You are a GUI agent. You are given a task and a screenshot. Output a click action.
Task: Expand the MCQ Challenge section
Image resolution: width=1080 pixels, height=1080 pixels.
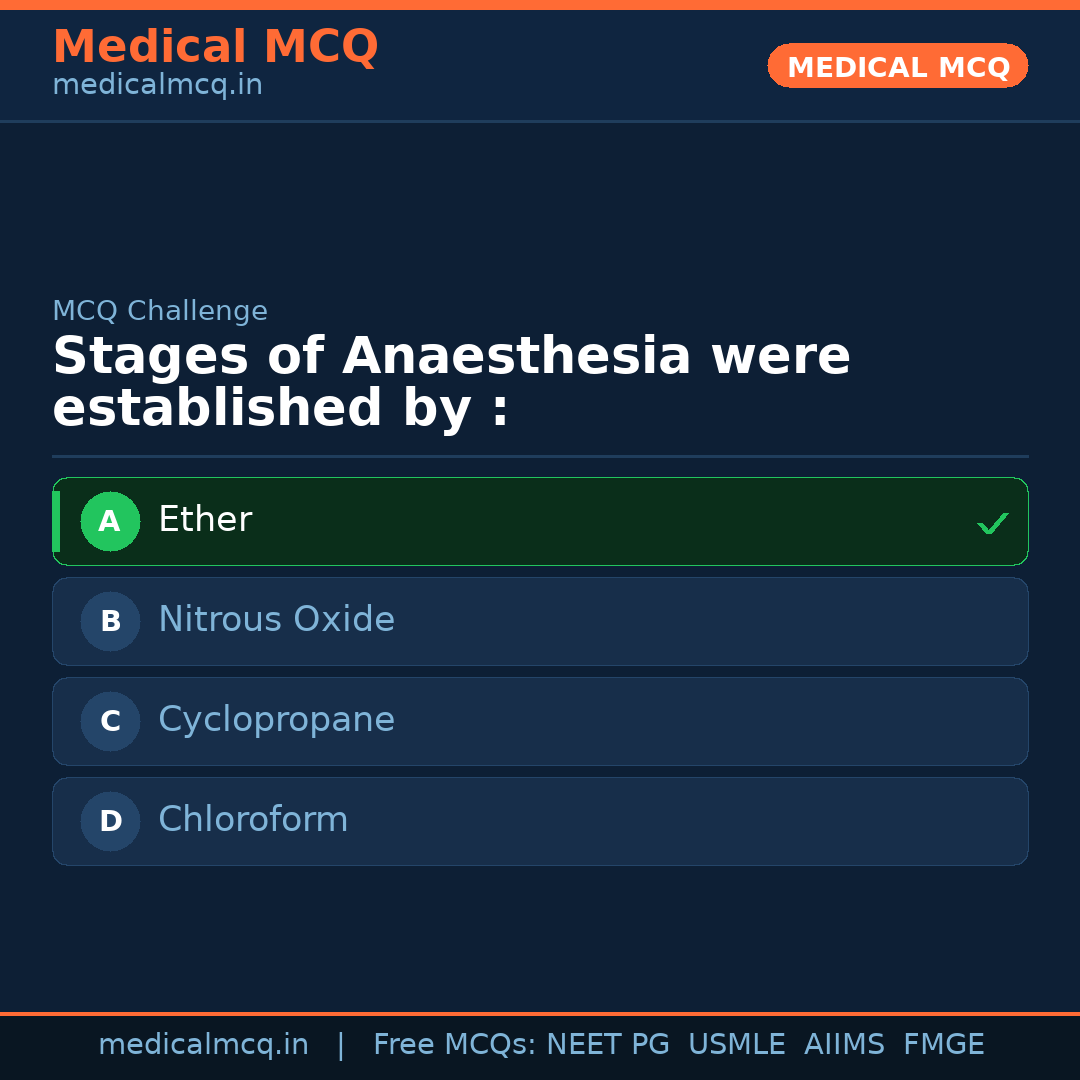pos(160,311)
